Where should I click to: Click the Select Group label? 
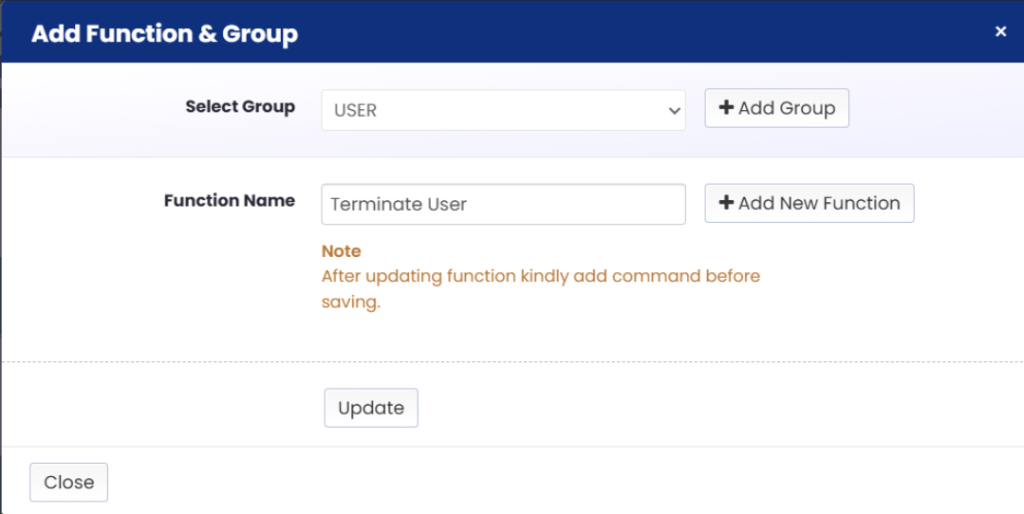pyautogui.click(x=240, y=106)
